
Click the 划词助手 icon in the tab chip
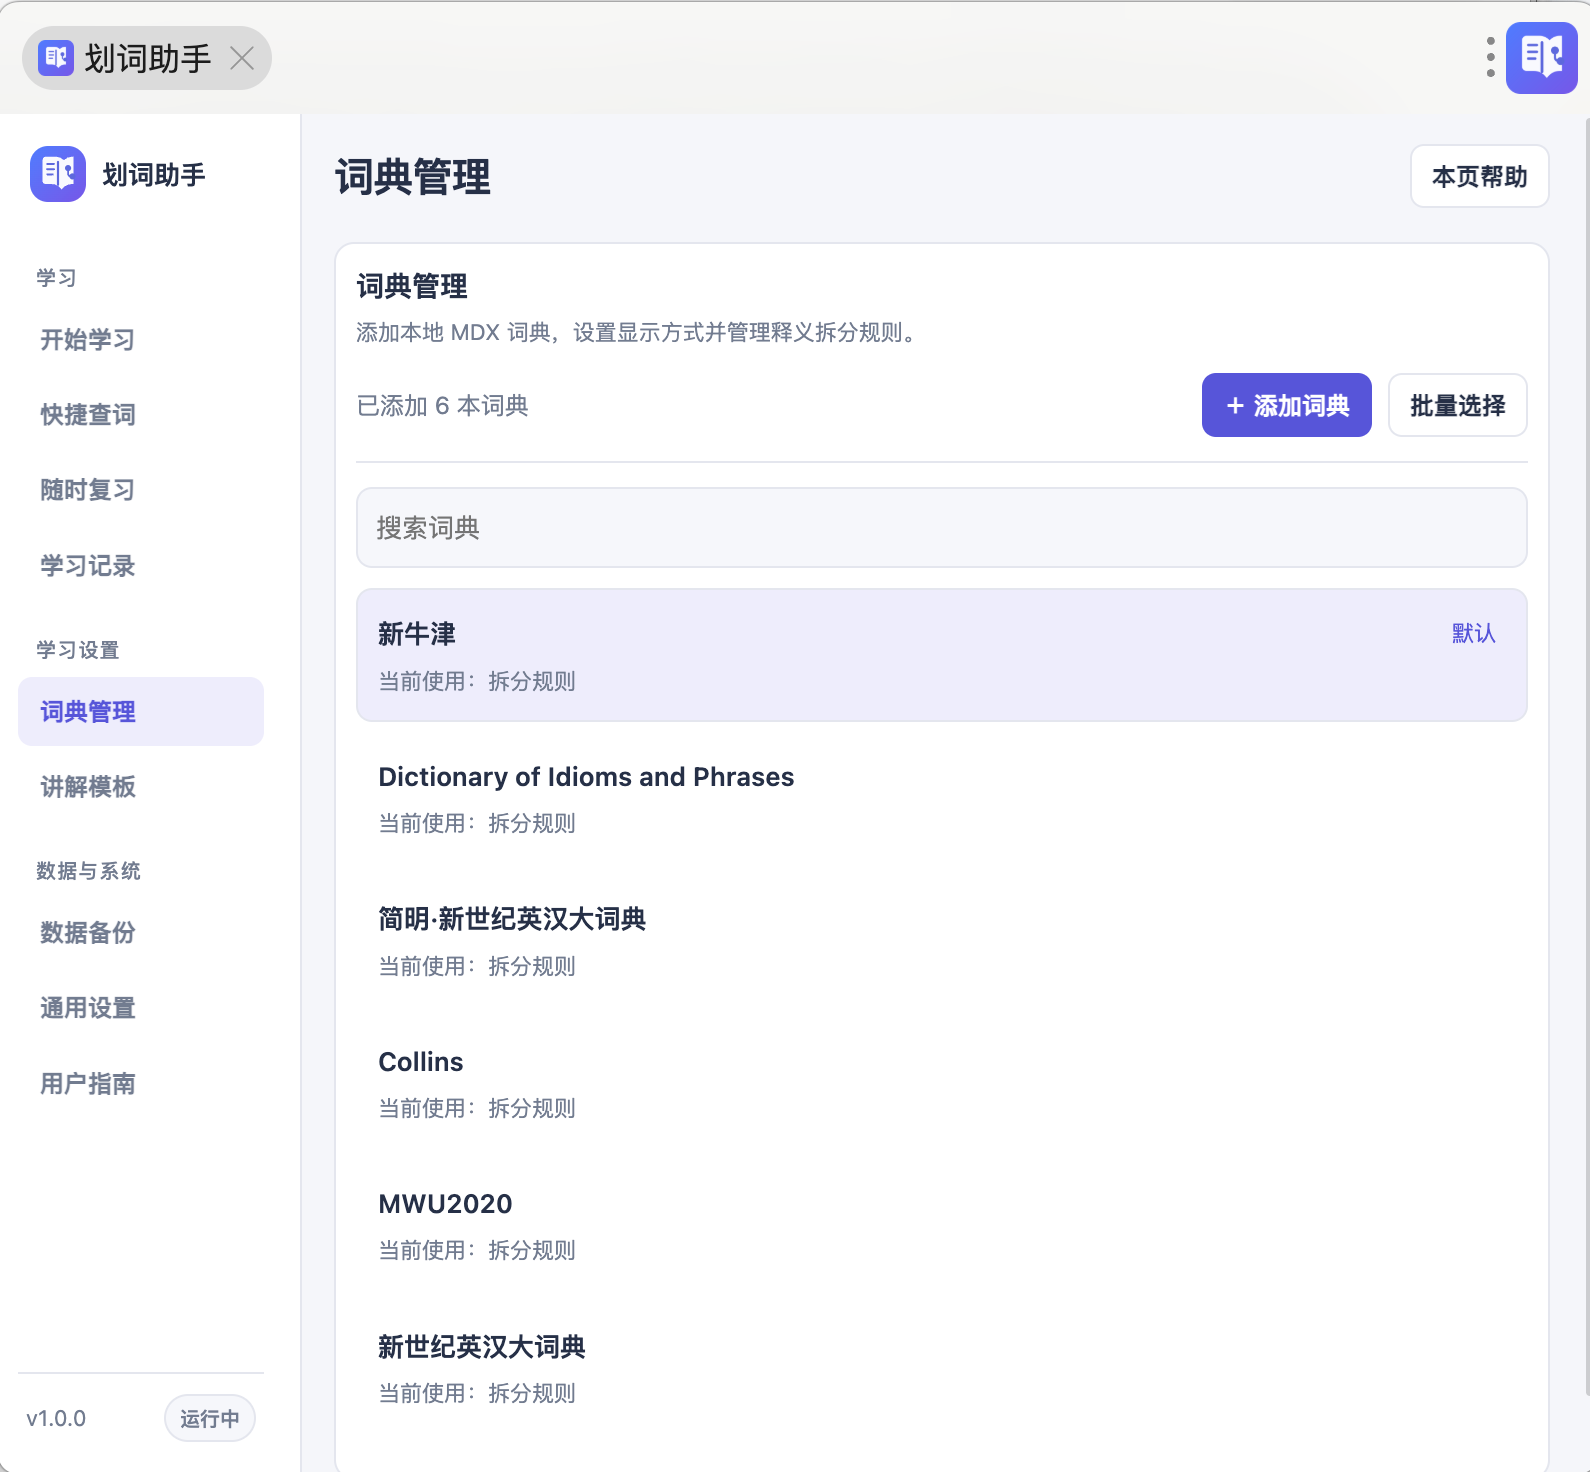click(x=56, y=58)
